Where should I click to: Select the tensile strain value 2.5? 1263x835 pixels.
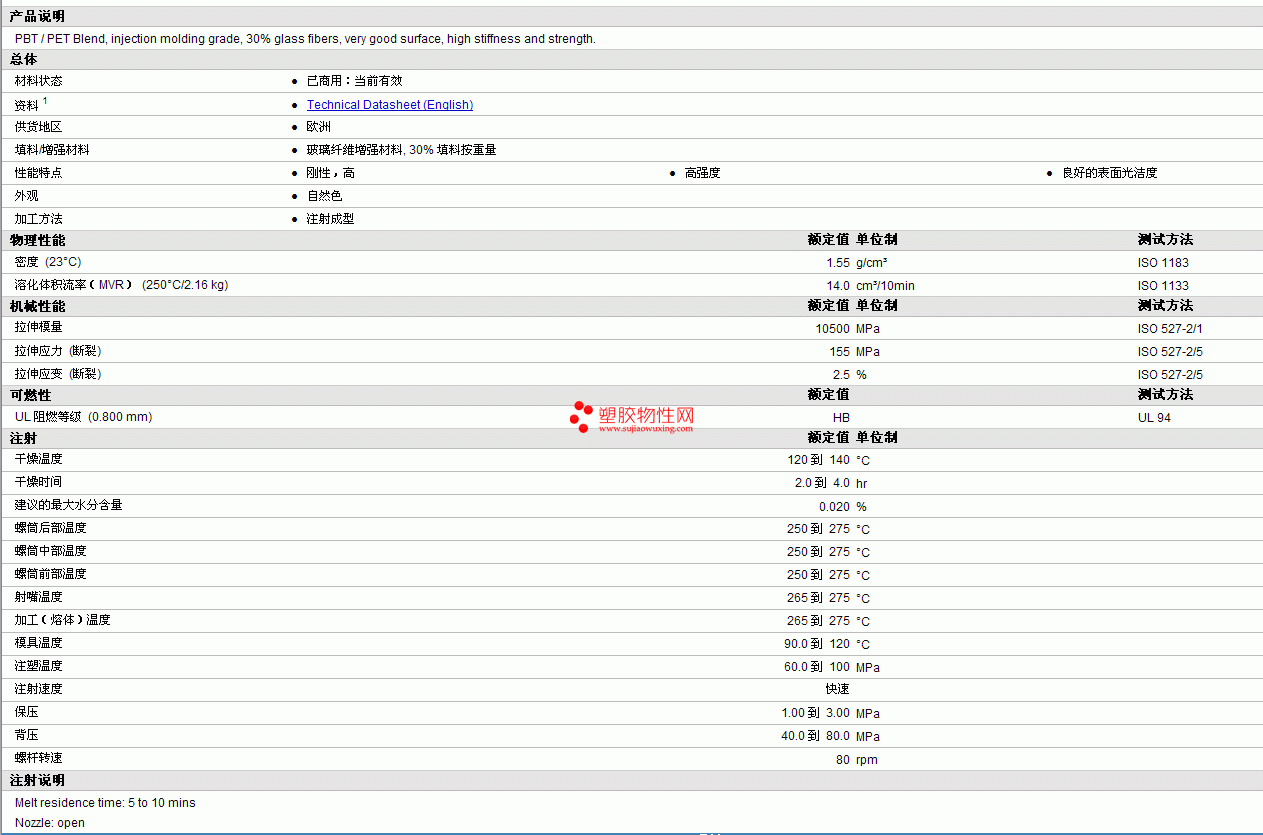tap(841, 375)
